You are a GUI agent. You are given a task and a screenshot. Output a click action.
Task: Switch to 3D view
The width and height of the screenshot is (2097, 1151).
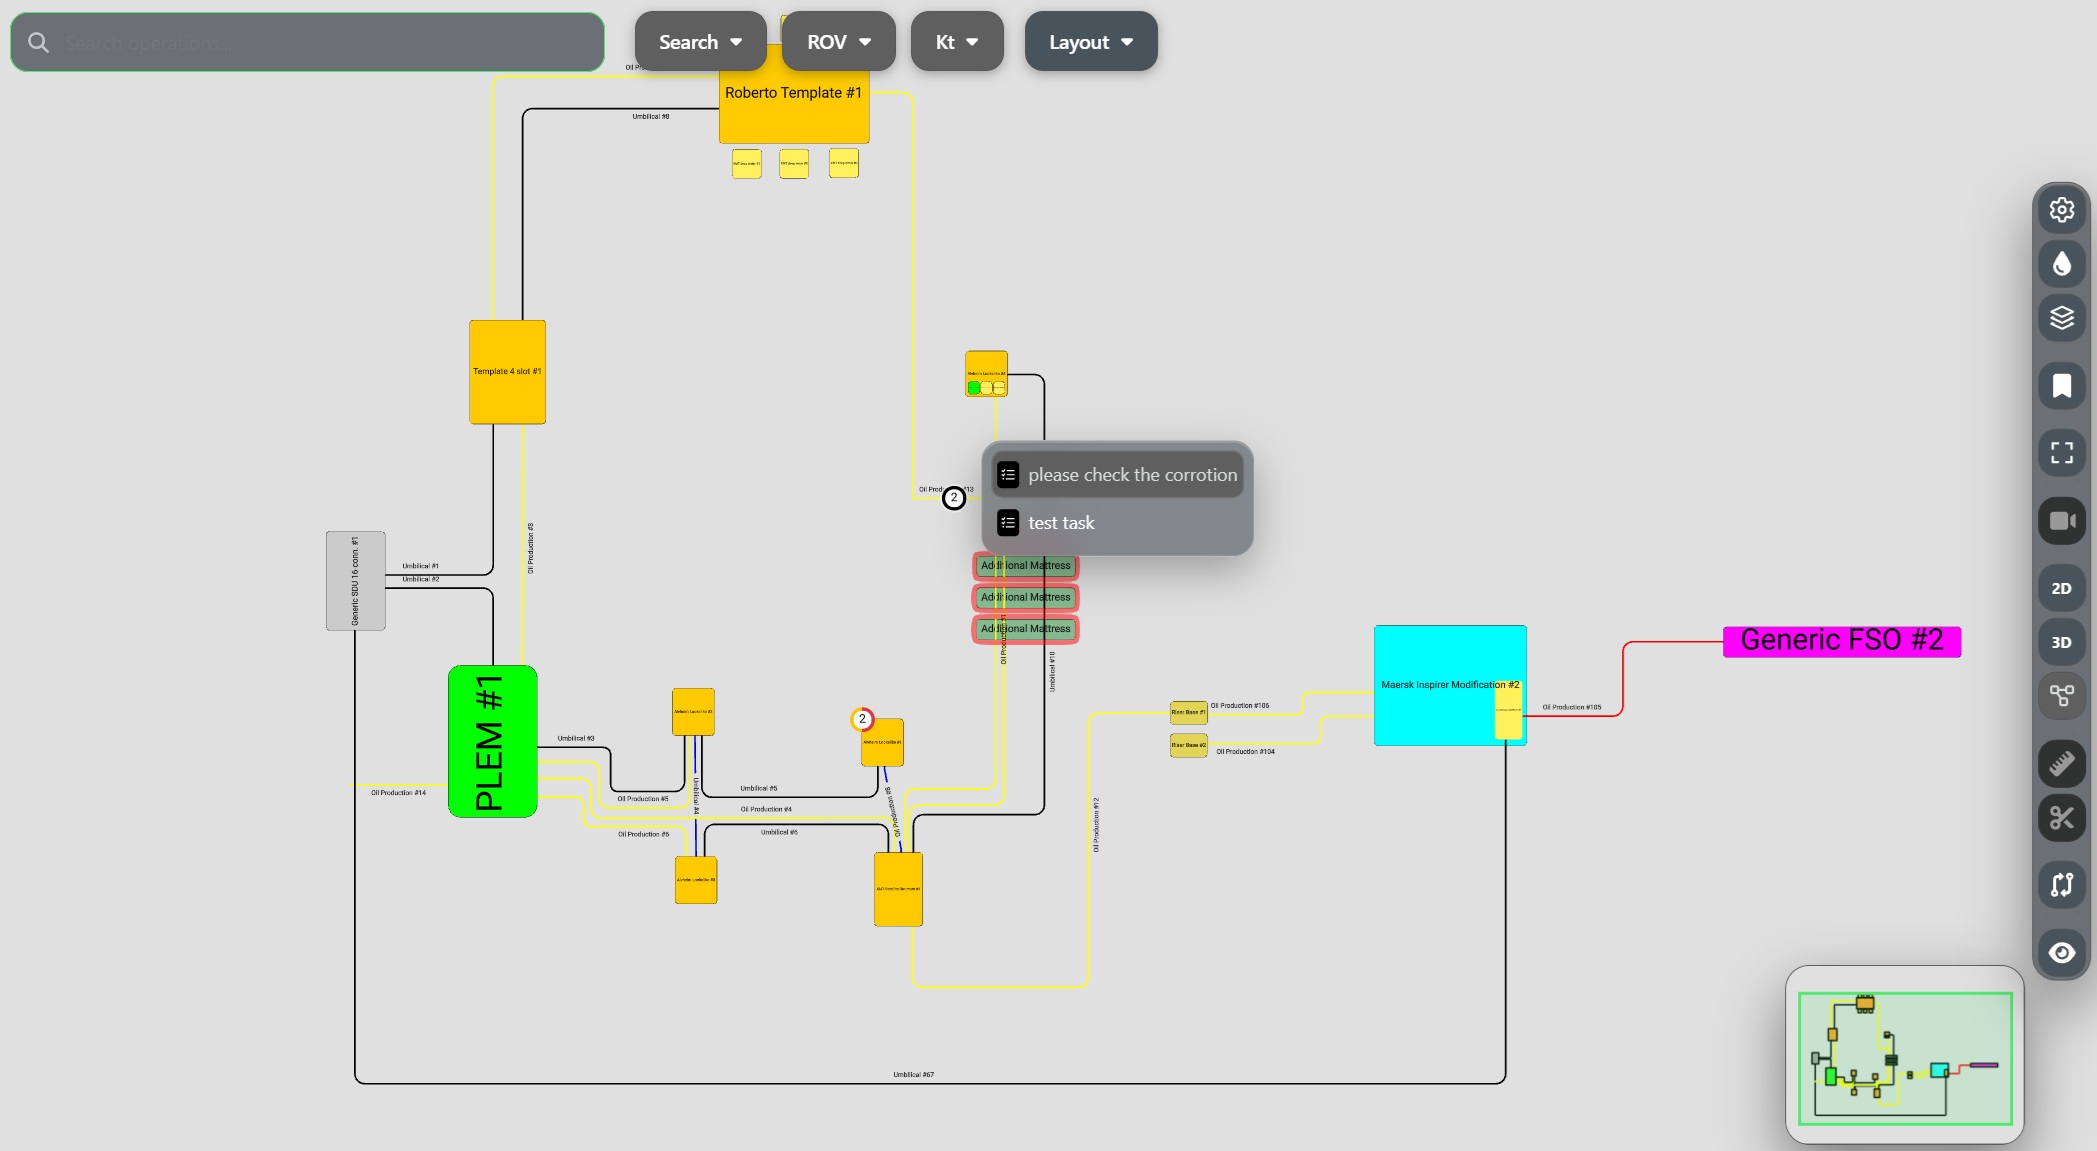[2061, 642]
